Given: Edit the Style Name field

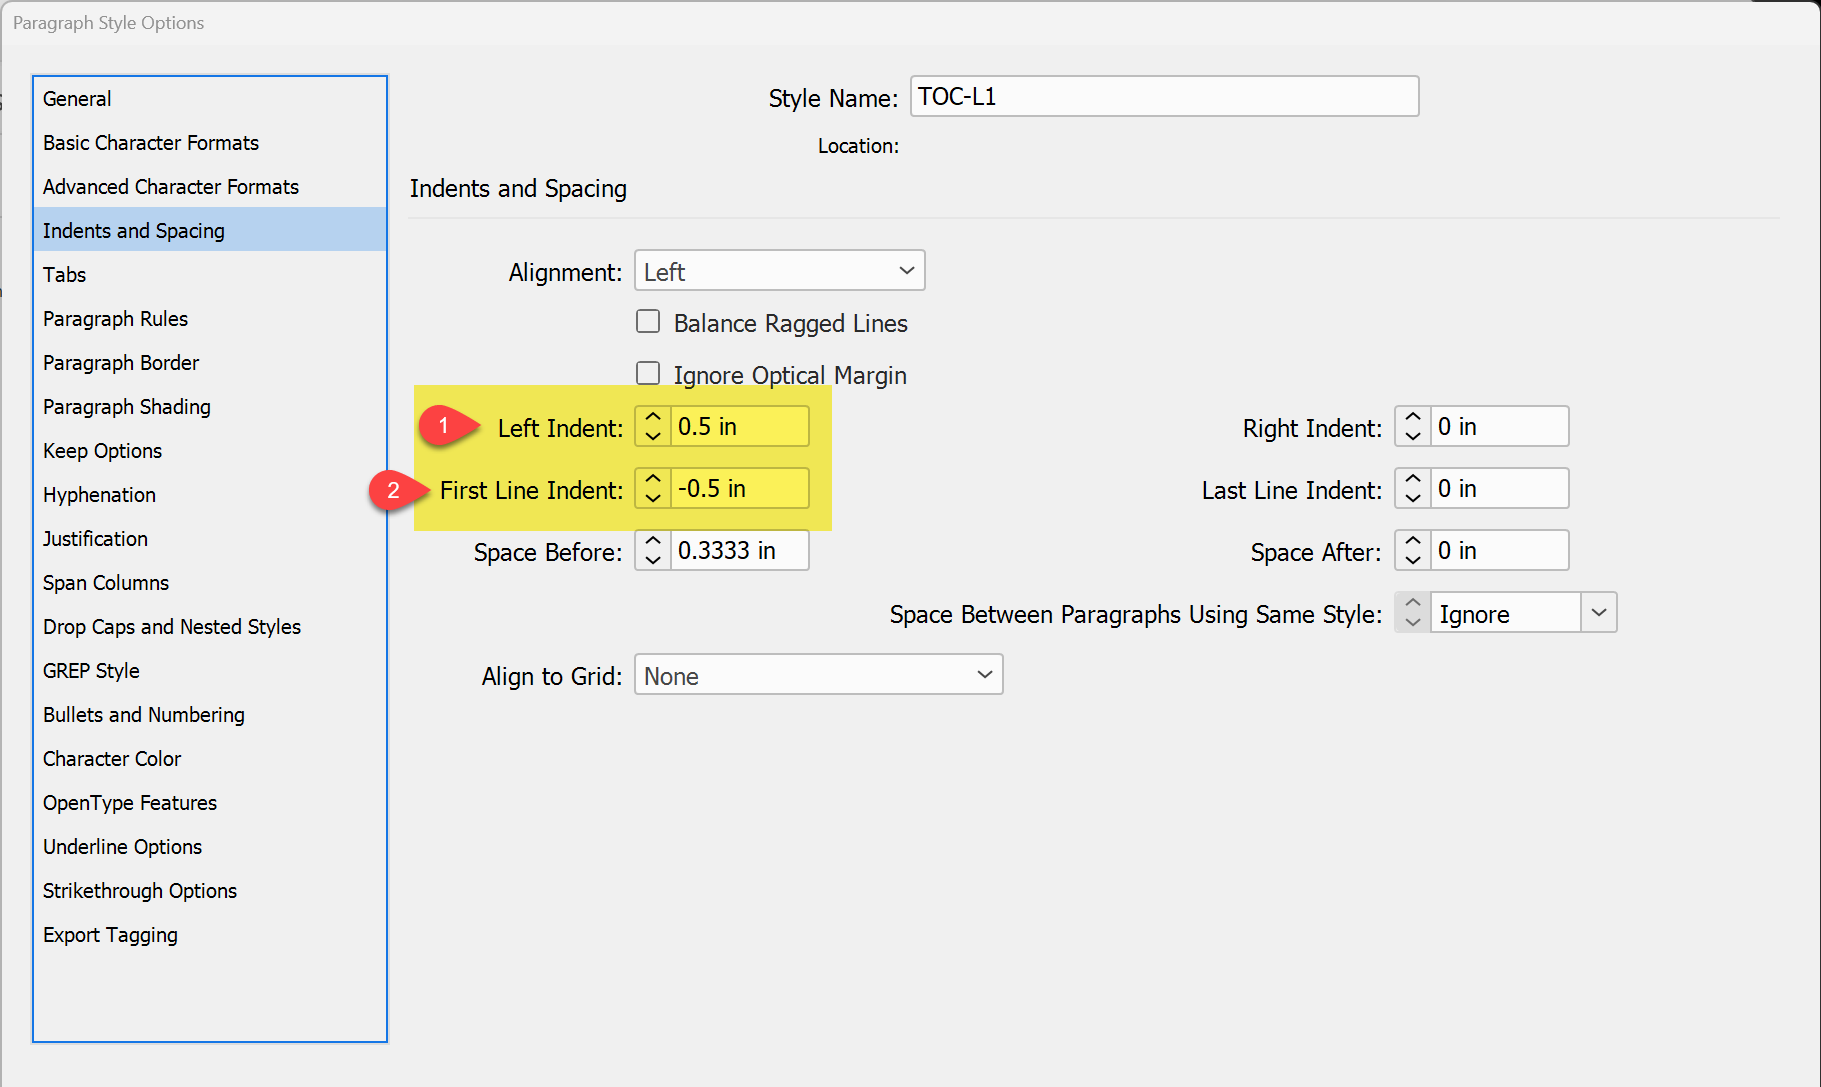Looking at the screenshot, I should [x=1163, y=96].
